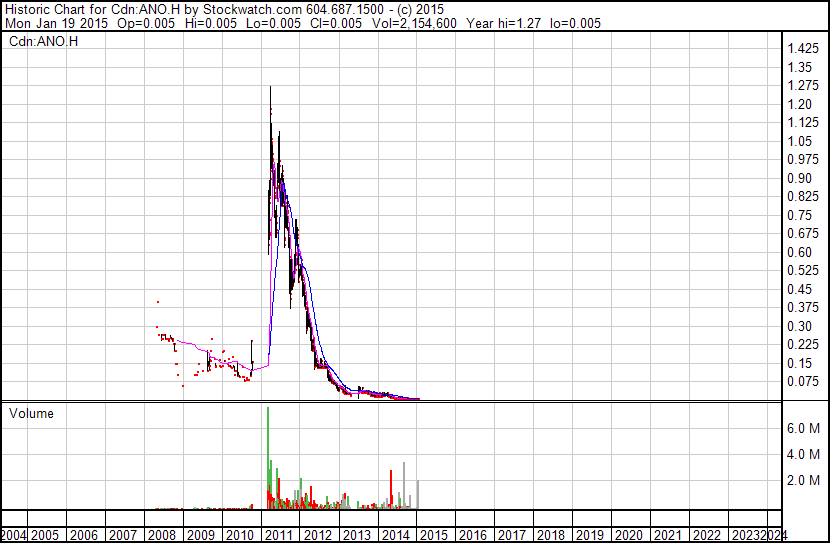Select the 2008 year label on axis
This screenshot has width=830, height=543.
[161, 535]
